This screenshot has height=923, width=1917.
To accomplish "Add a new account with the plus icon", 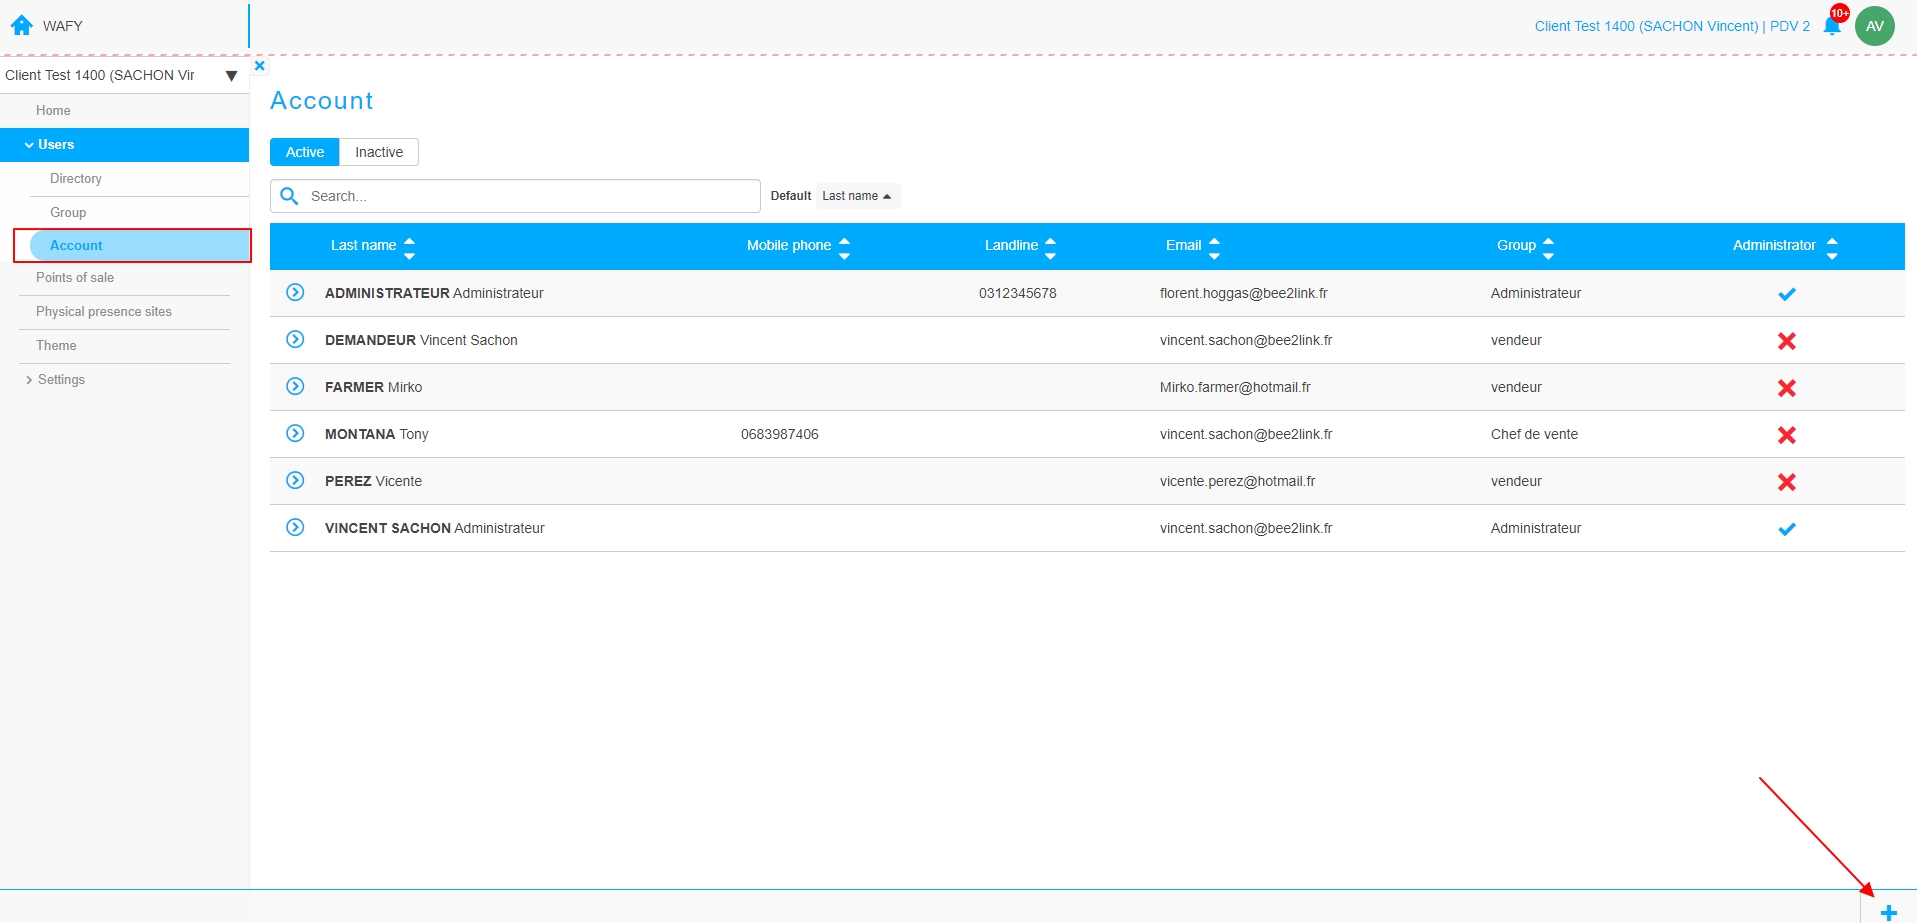I will (x=1888, y=912).
